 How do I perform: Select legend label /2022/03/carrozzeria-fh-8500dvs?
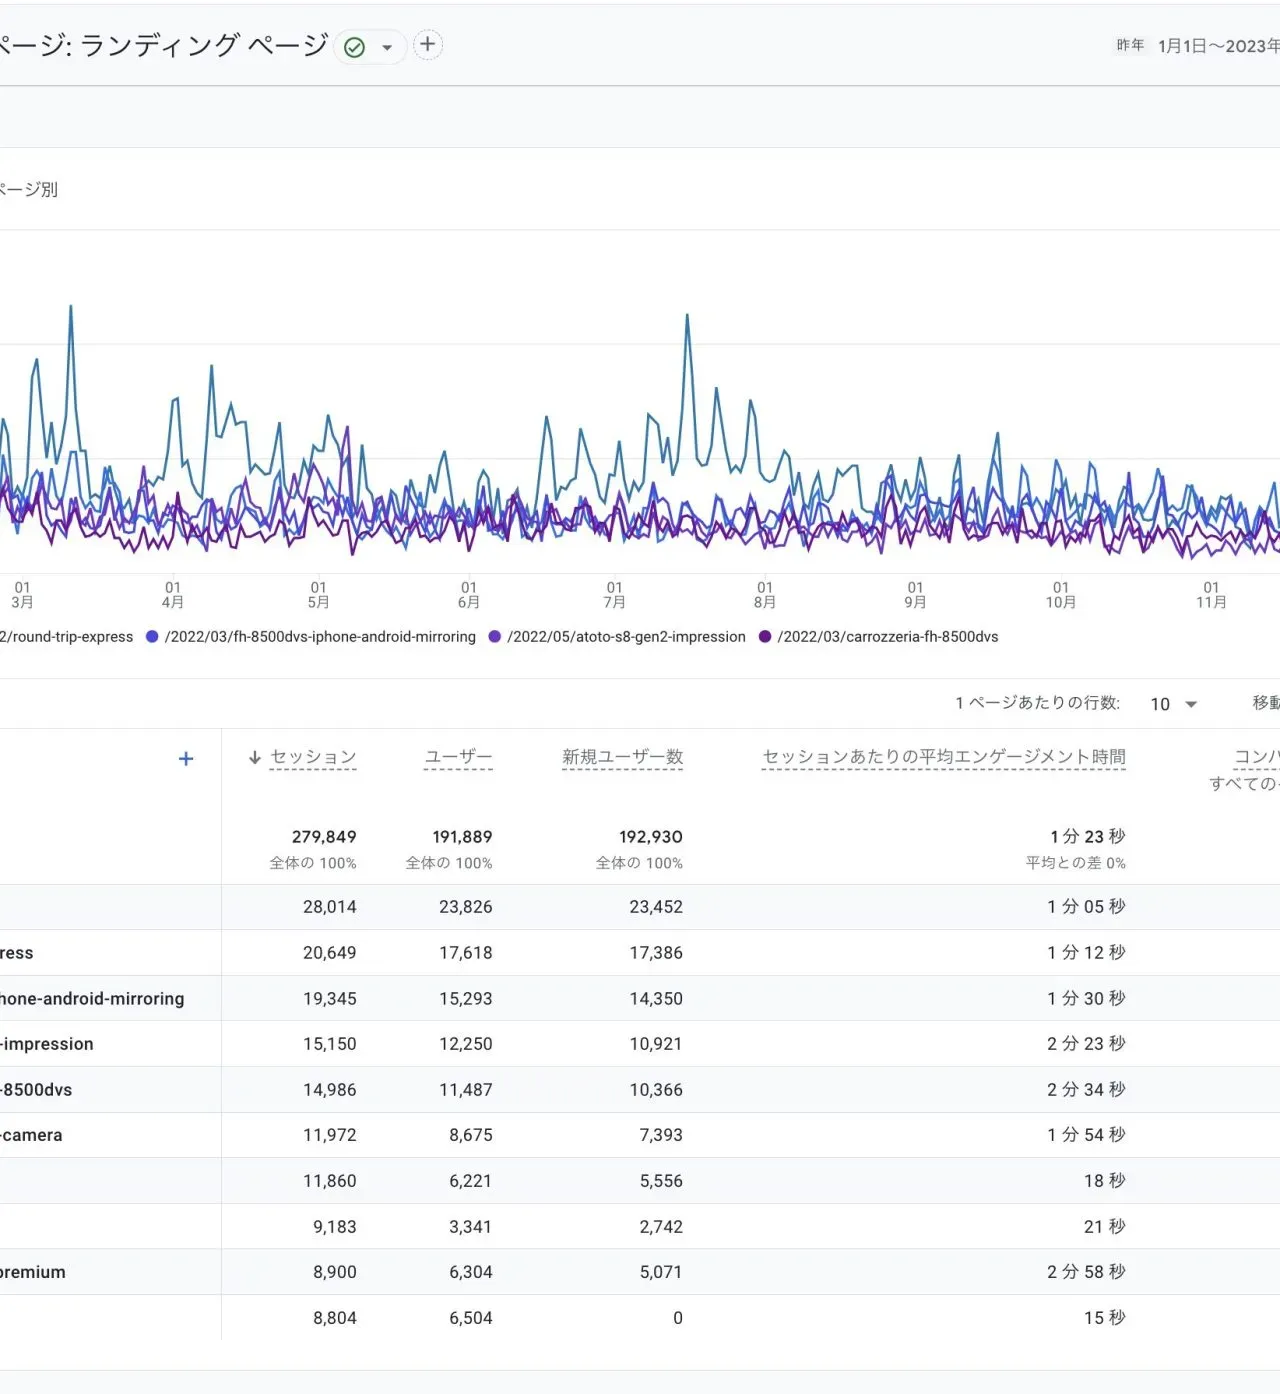click(x=888, y=637)
